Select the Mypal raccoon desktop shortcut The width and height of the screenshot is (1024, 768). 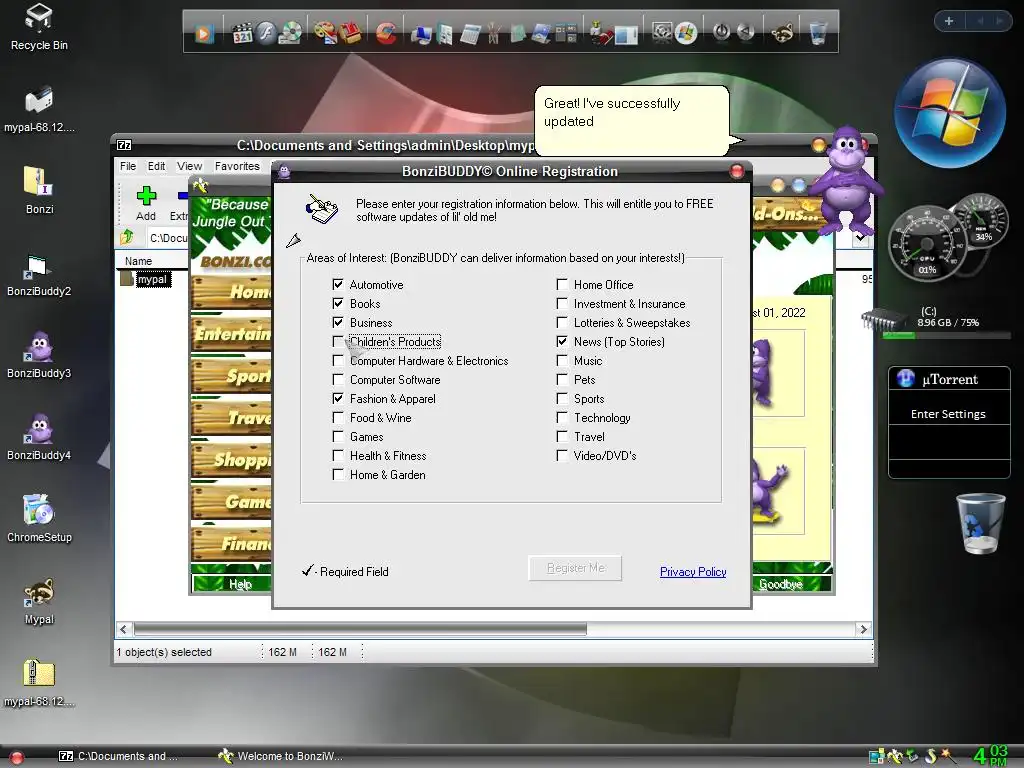(x=39, y=601)
